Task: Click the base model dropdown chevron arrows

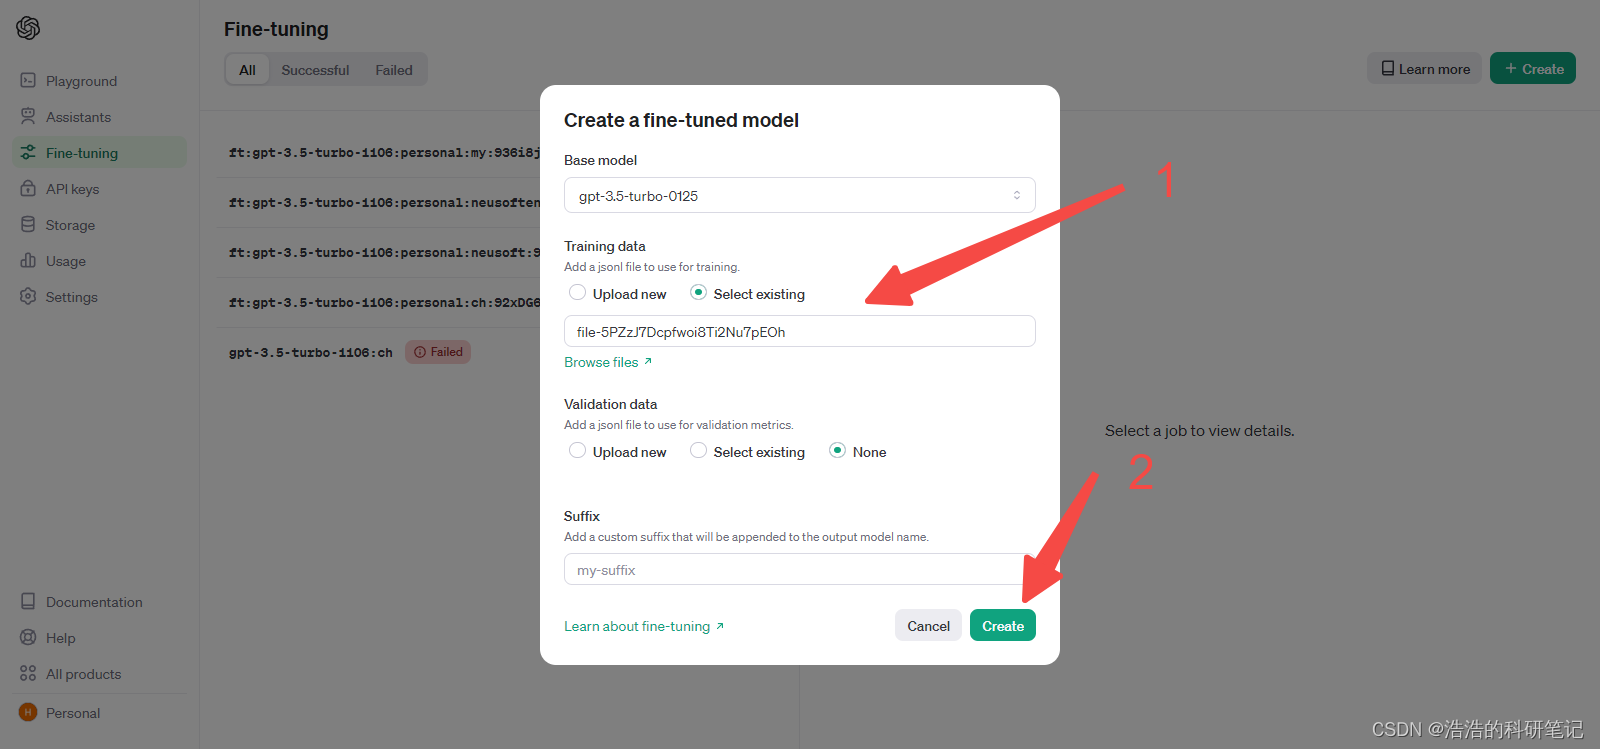Action: 1017,195
